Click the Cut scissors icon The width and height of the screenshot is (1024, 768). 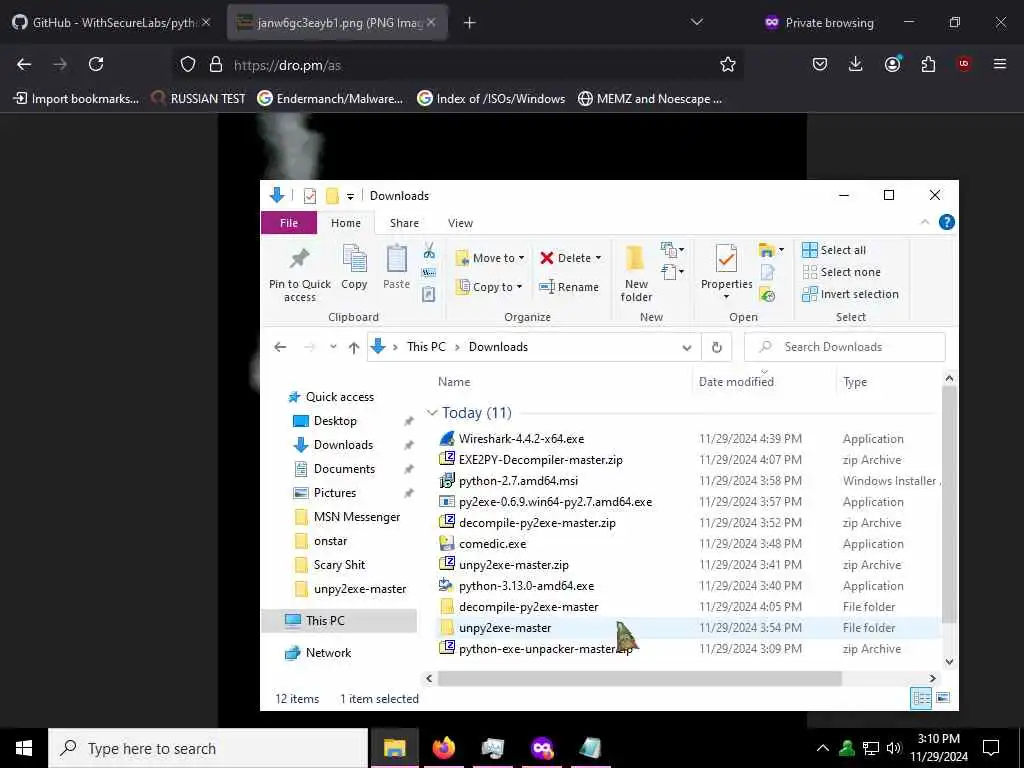coord(429,250)
